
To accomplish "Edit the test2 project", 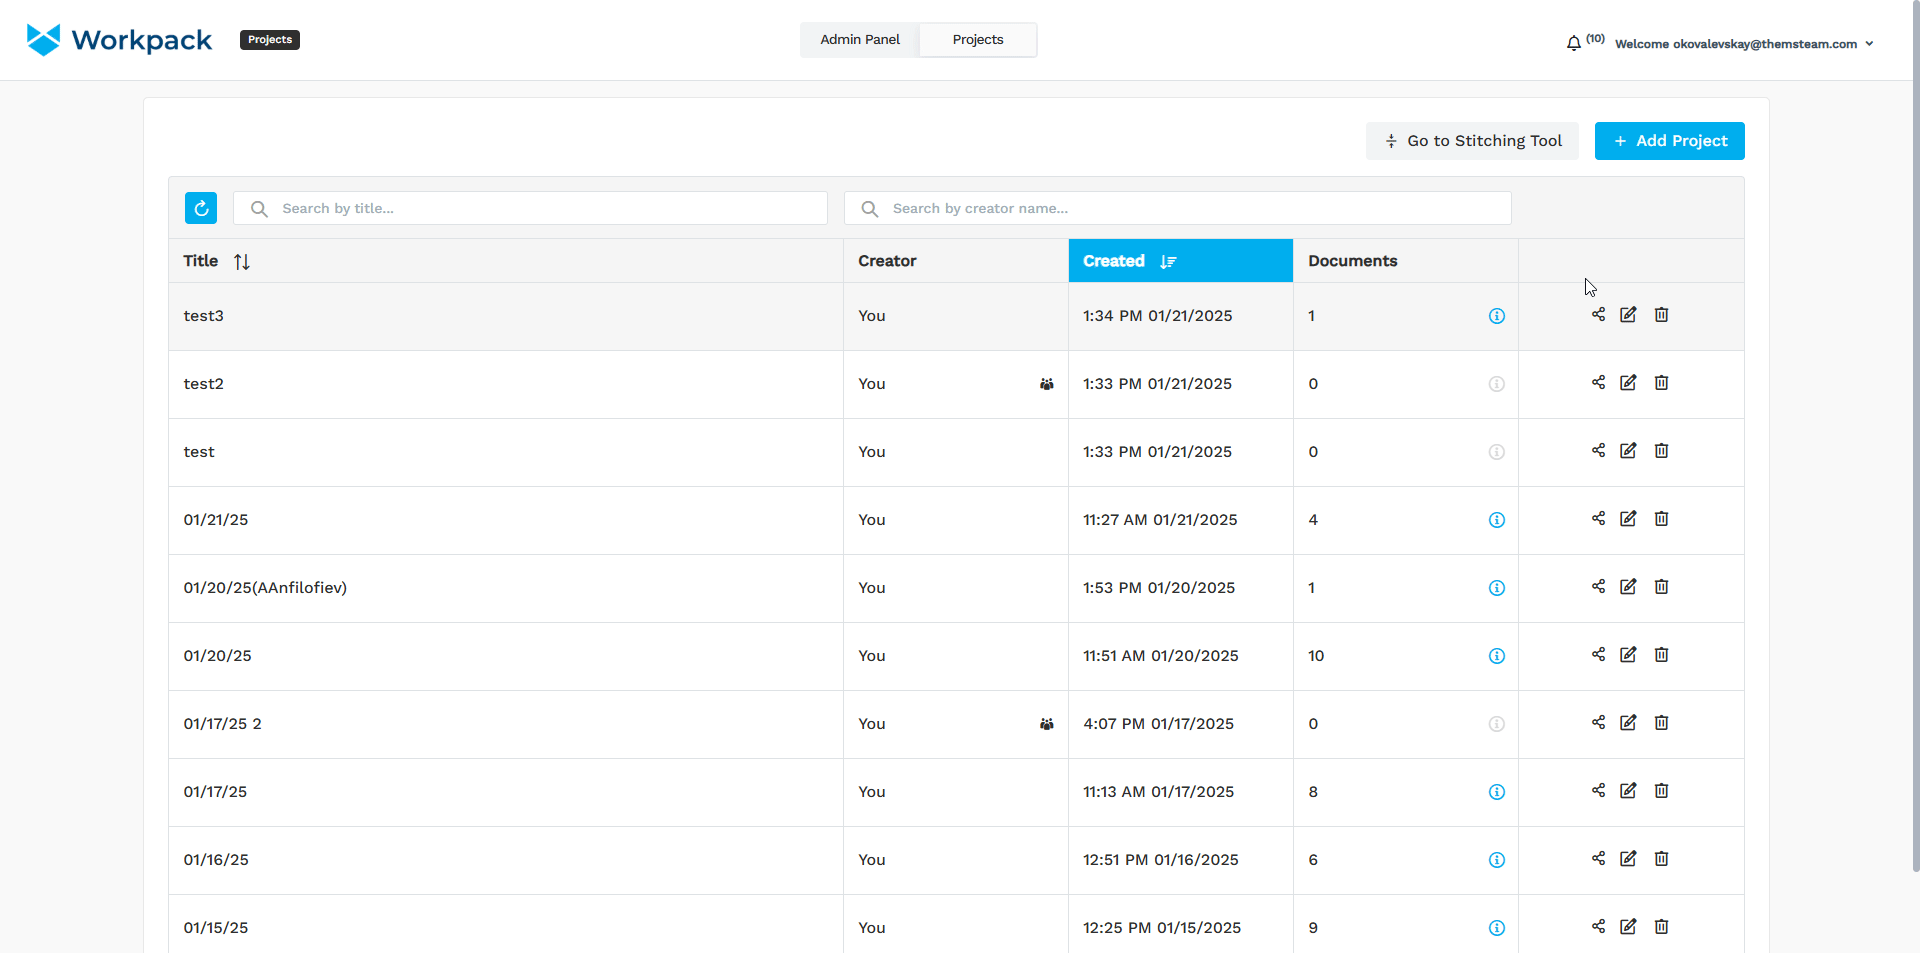I will coord(1628,383).
